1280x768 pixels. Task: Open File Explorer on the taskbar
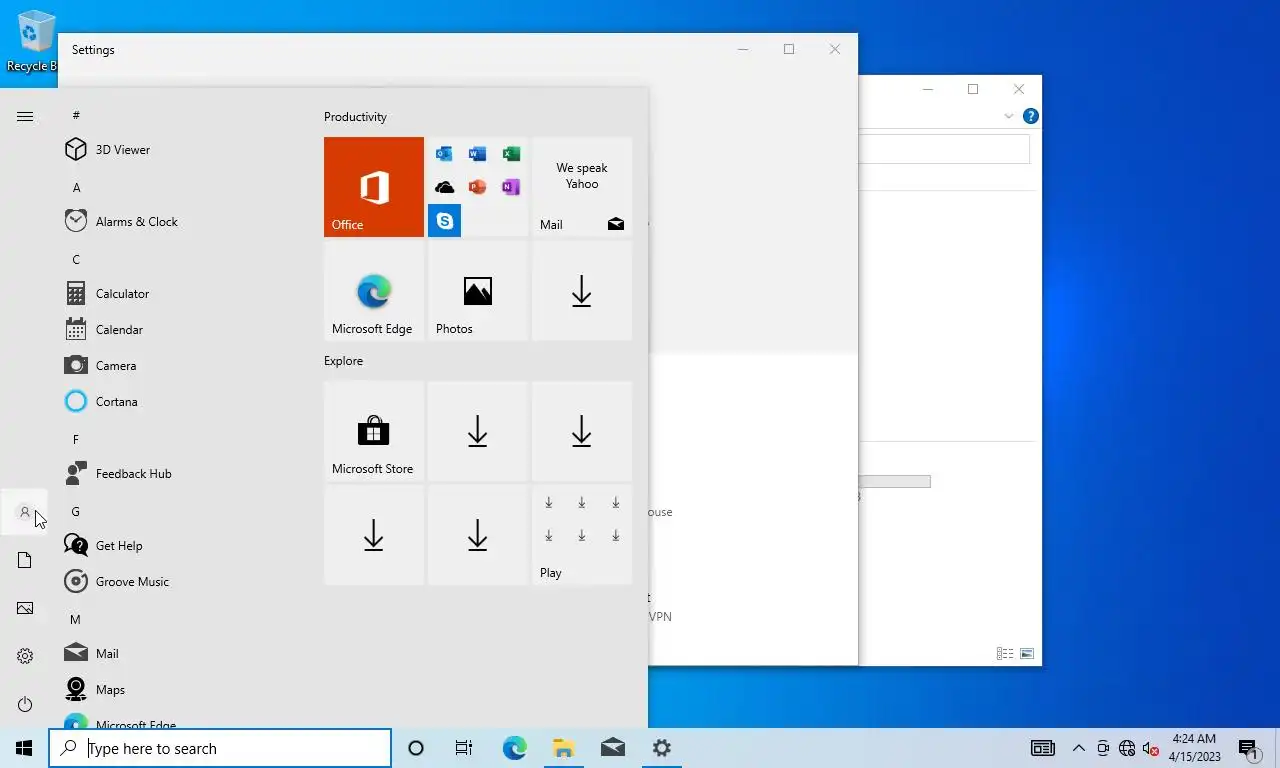pyautogui.click(x=563, y=748)
